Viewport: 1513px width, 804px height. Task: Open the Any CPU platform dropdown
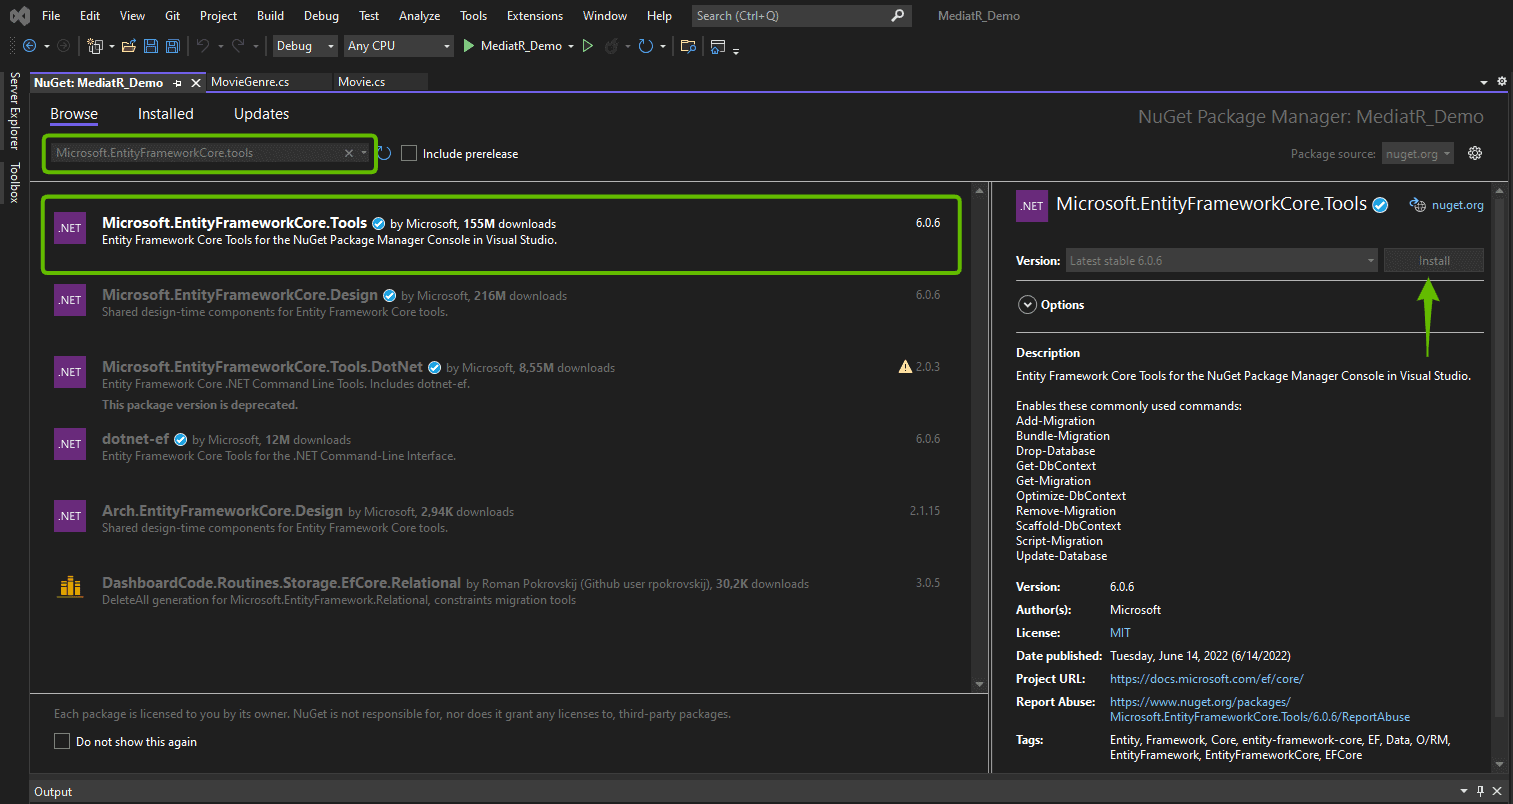tap(400, 46)
